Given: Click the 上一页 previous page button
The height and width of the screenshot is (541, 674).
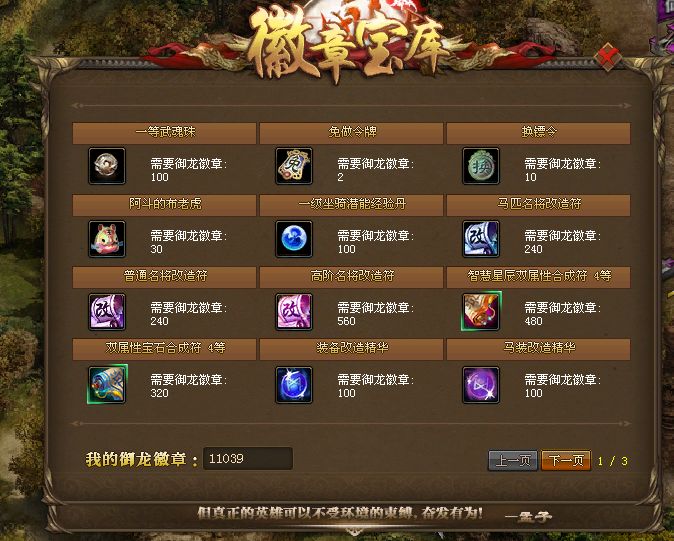Looking at the screenshot, I should click(x=513, y=461).
